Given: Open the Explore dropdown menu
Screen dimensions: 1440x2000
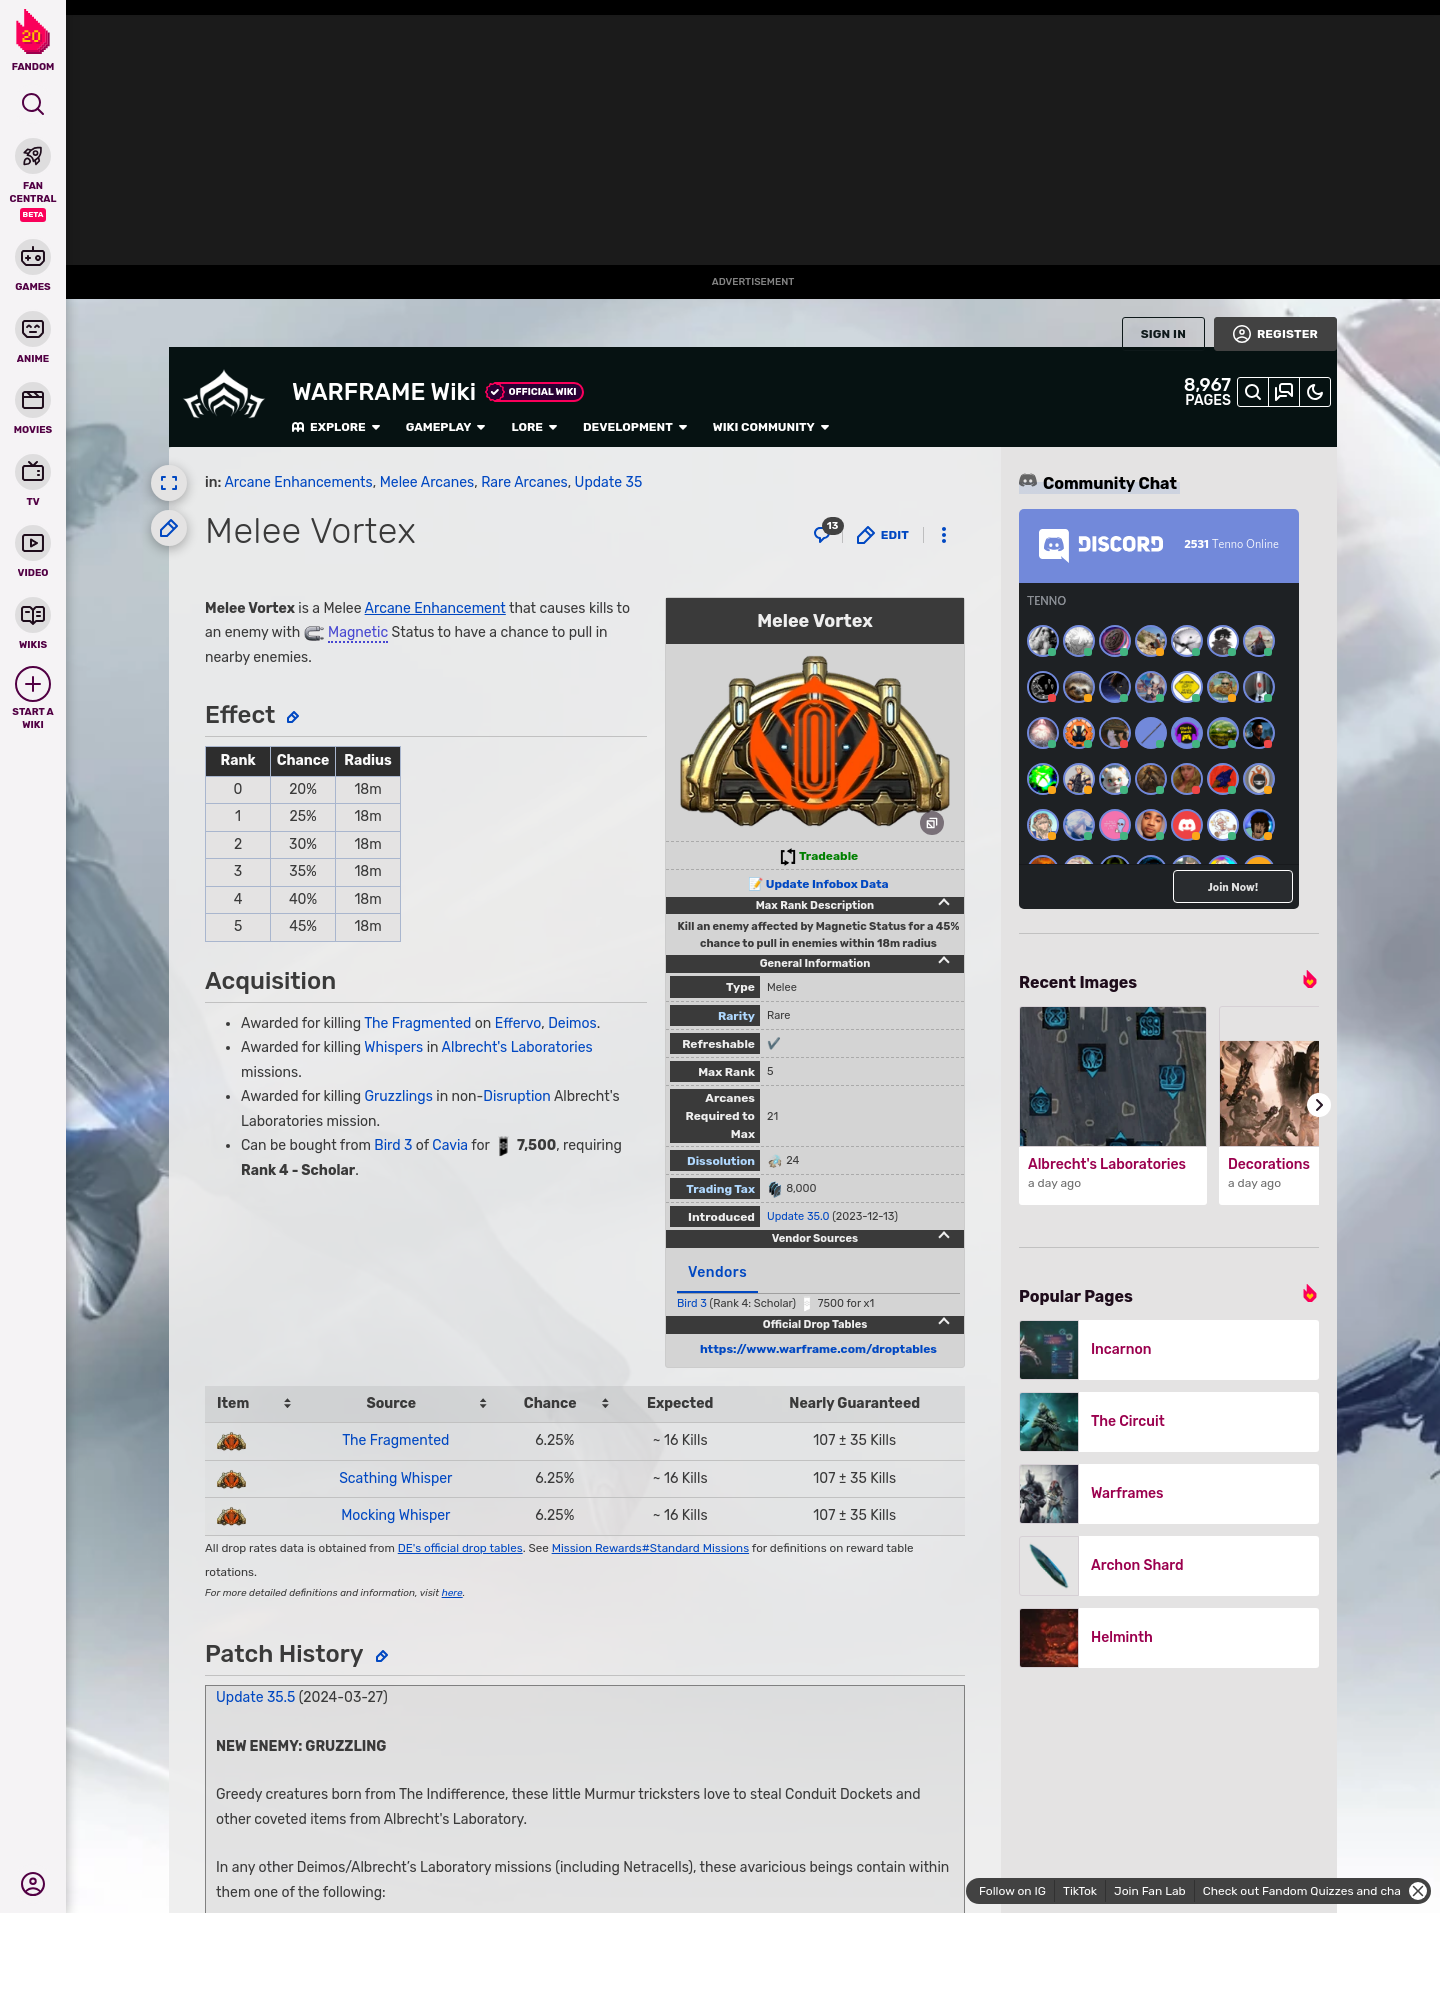Looking at the screenshot, I should coord(336,427).
